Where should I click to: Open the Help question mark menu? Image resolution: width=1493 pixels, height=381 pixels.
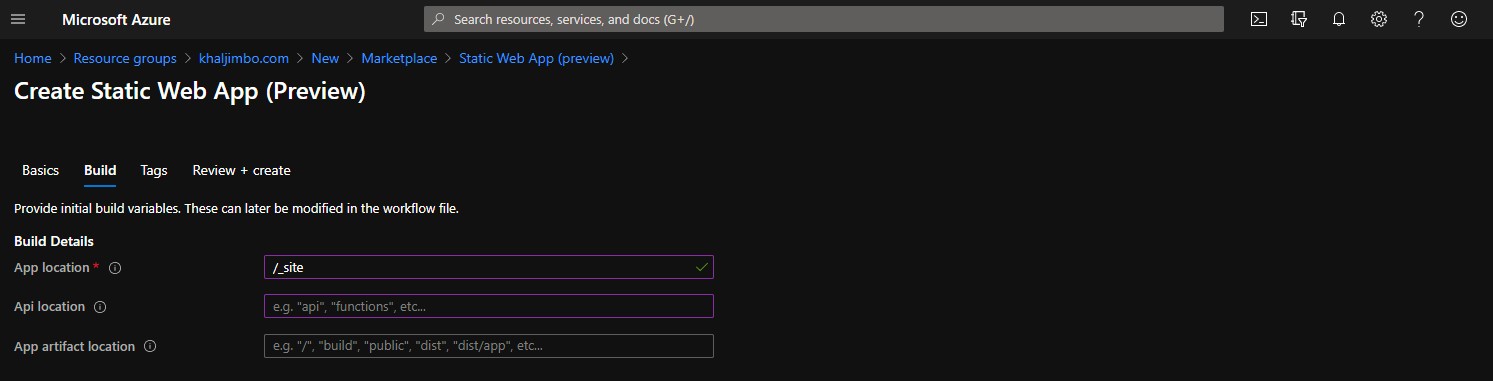pos(1419,19)
